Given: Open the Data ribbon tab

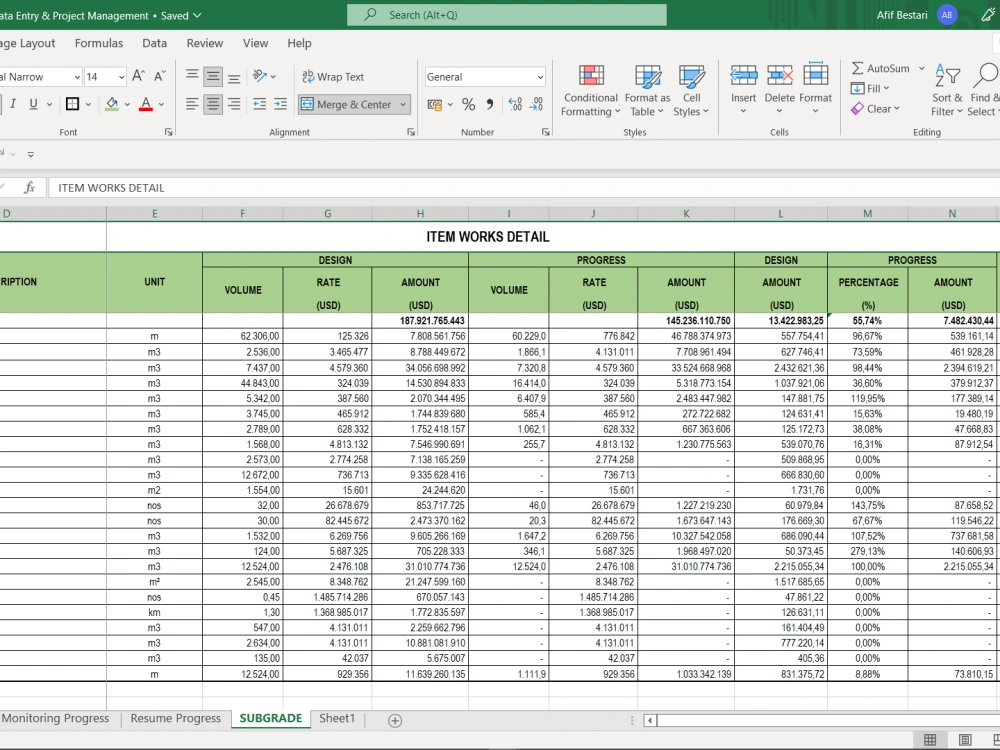Looking at the screenshot, I should tap(154, 43).
